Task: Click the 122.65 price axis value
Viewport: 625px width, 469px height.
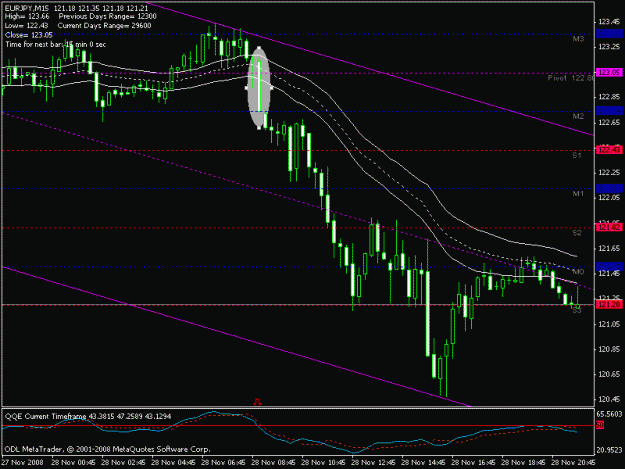Action: click(x=609, y=122)
